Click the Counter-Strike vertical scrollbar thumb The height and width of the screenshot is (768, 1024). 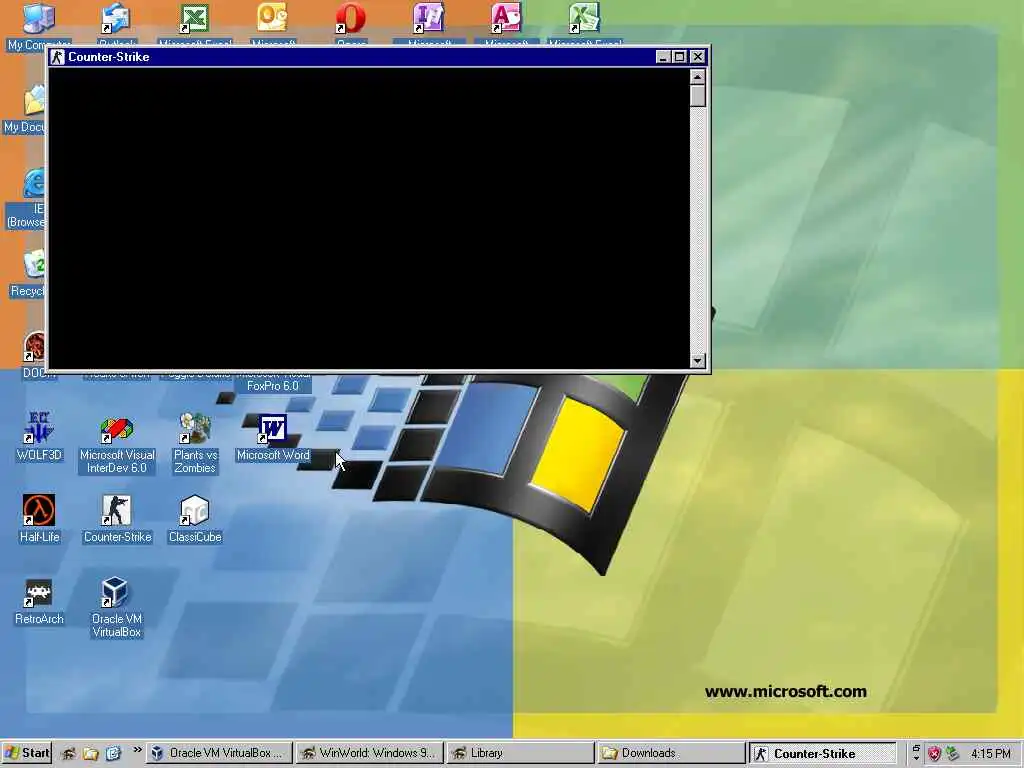pos(697,96)
